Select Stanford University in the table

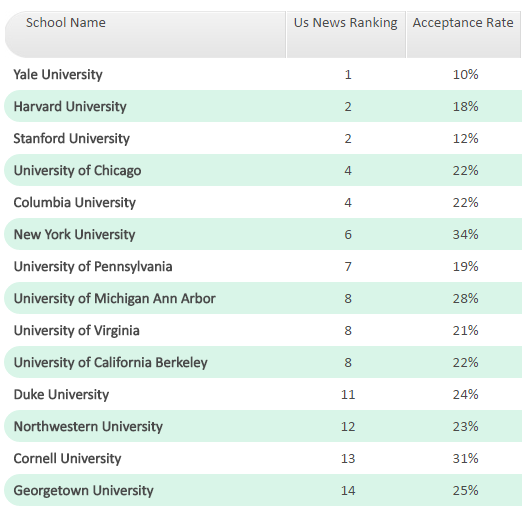tap(263, 138)
